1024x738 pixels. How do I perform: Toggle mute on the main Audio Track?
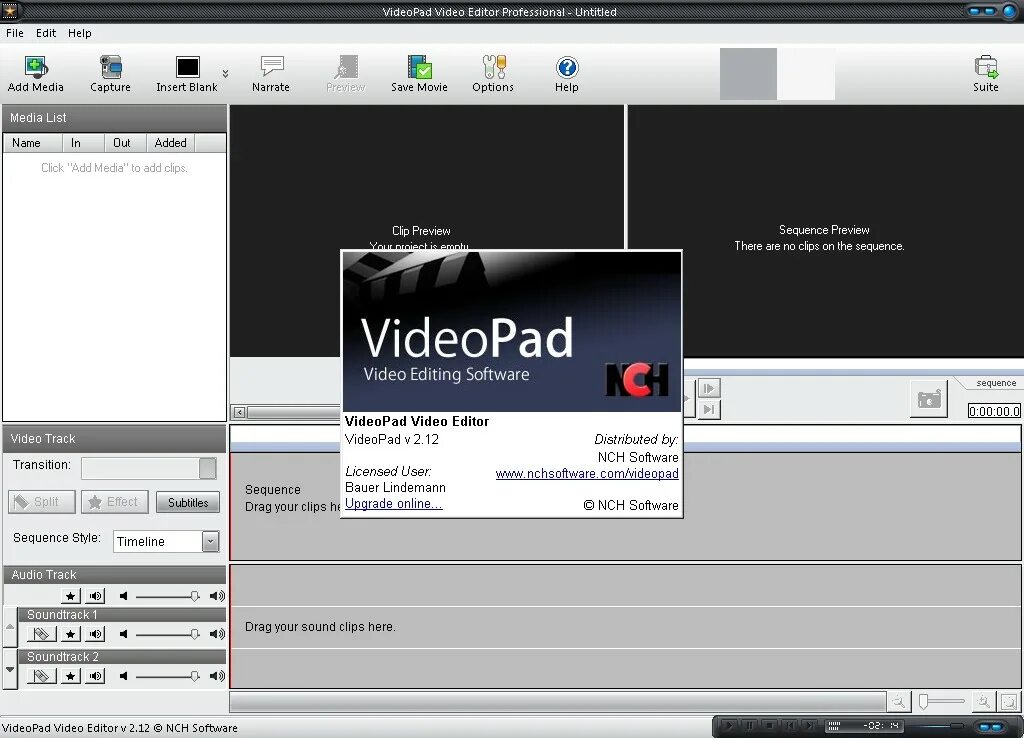coord(96,596)
